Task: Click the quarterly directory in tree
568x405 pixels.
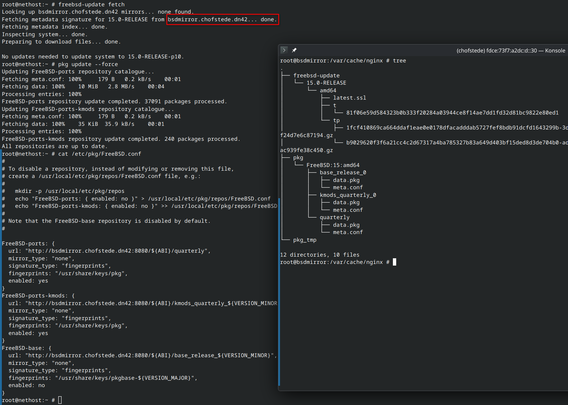Action: pyautogui.click(x=335, y=217)
